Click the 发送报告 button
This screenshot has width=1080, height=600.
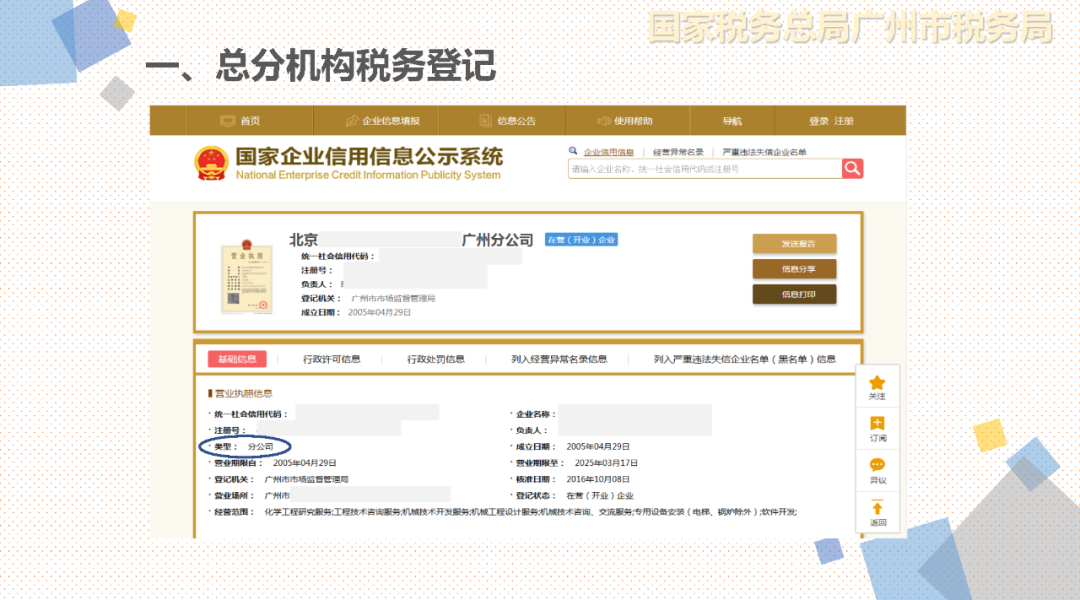click(x=794, y=244)
